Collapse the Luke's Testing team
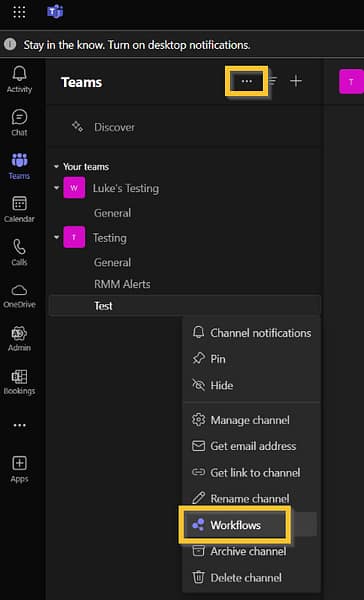This screenshot has width=364, height=600. click(x=57, y=188)
